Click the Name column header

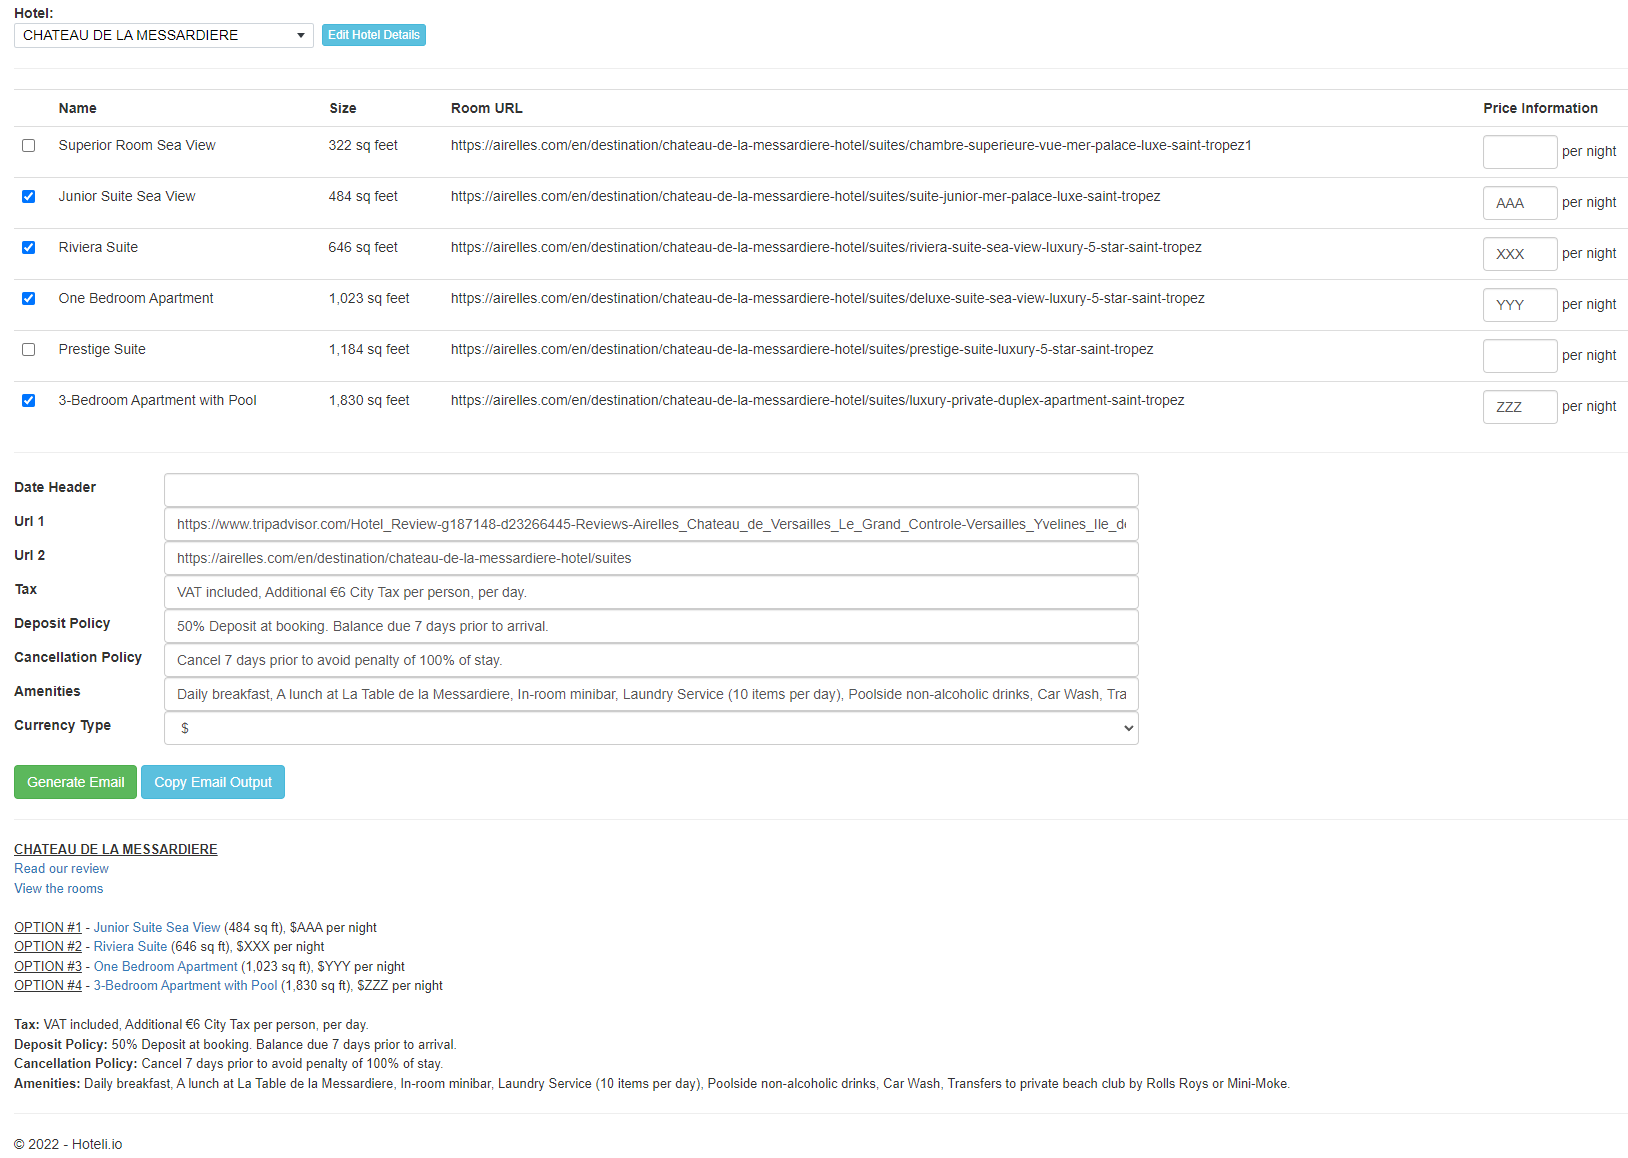tap(78, 109)
